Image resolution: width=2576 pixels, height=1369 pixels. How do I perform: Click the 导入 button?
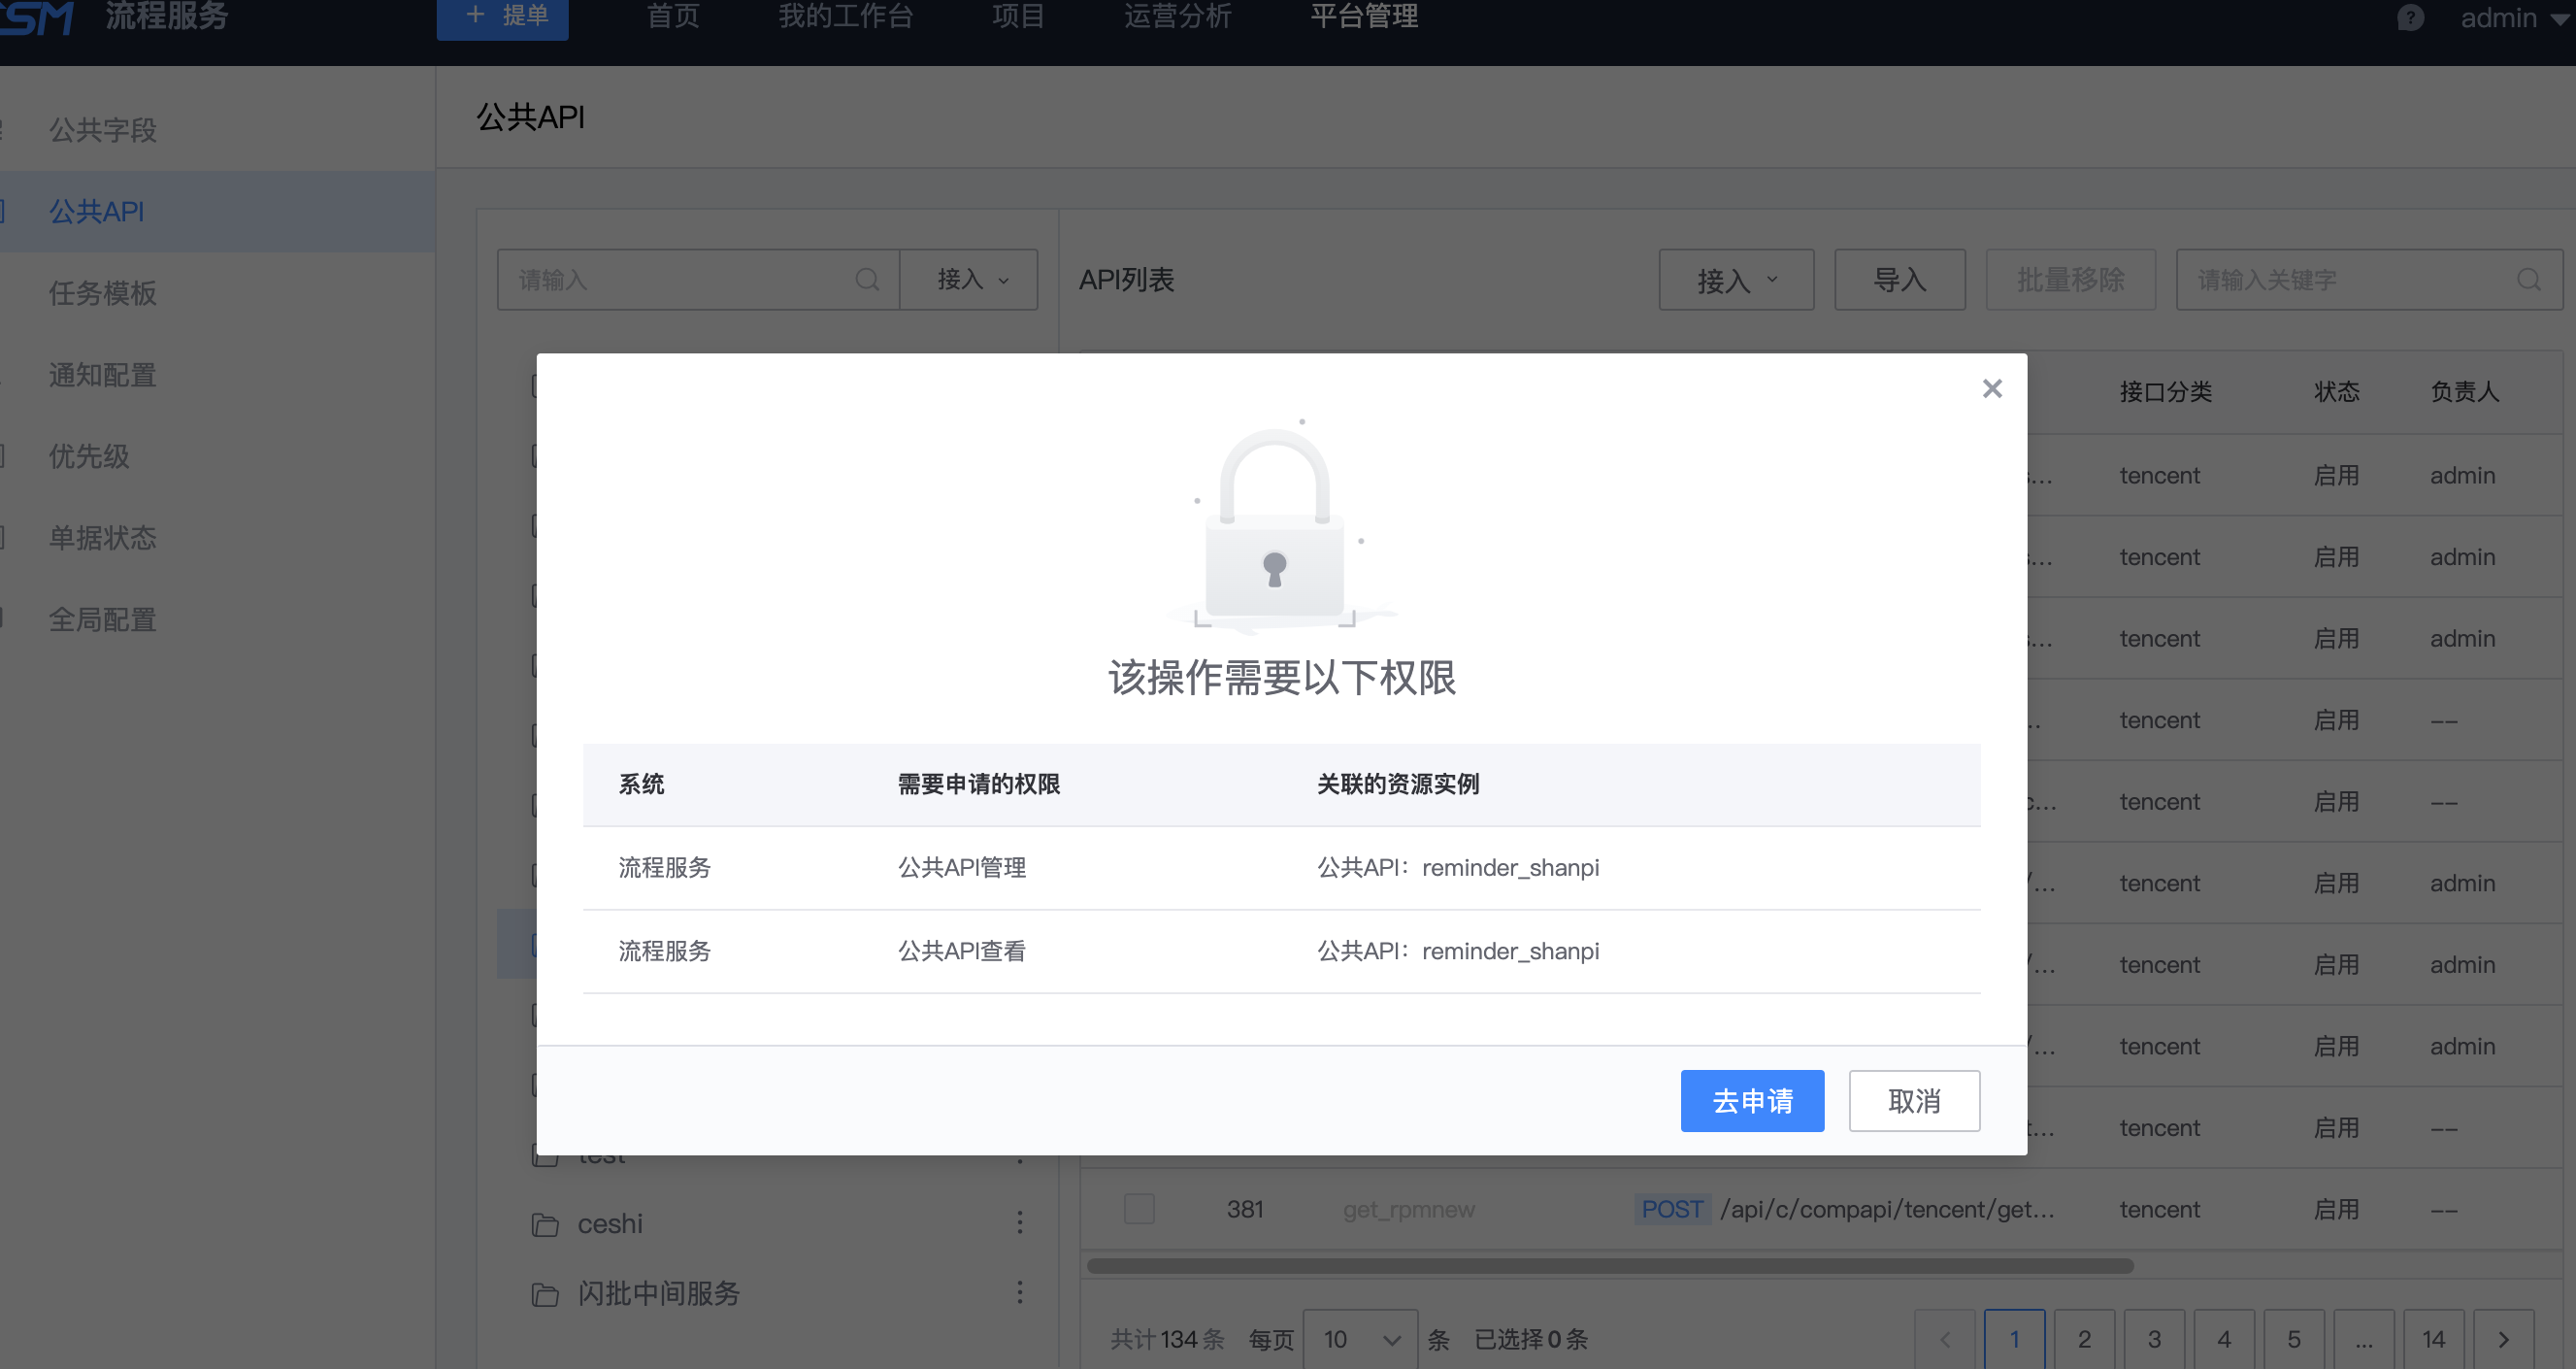tap(1899, 280)
